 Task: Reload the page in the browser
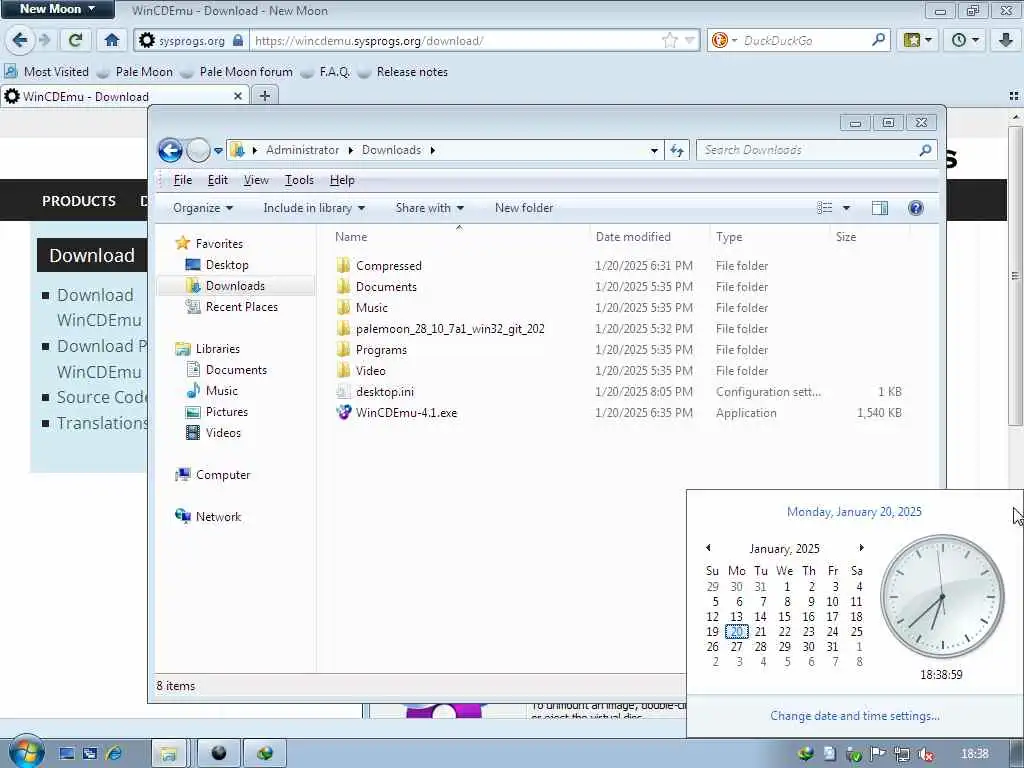pos(75,40)
